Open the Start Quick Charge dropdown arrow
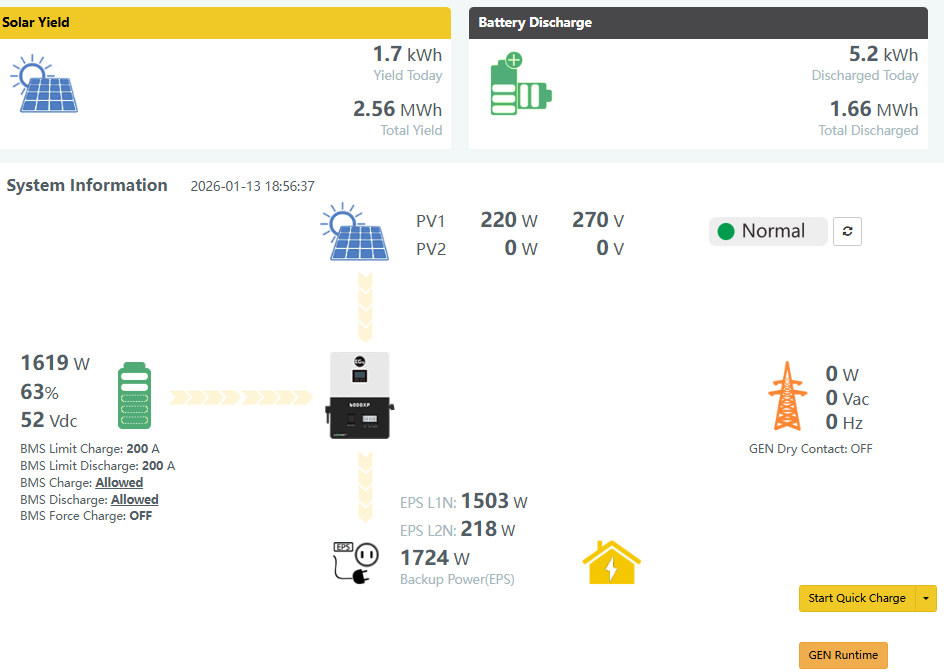Viewport: 944px width, 672px height. click(x=927, y=598)
